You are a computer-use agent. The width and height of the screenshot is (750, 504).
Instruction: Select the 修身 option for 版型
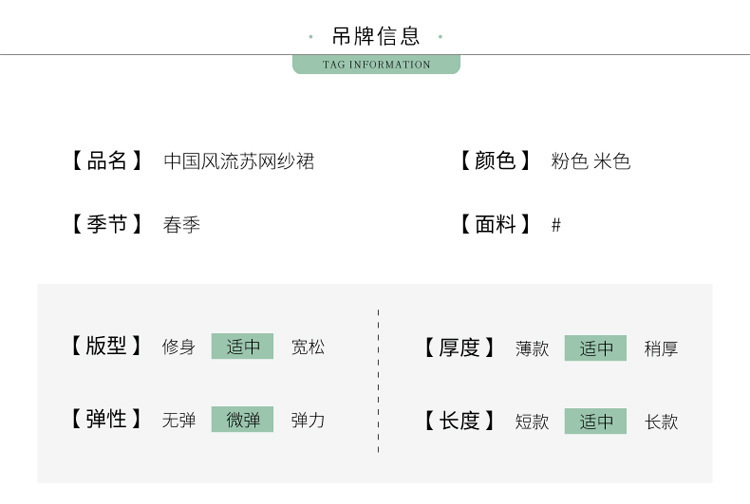point(179,348)
